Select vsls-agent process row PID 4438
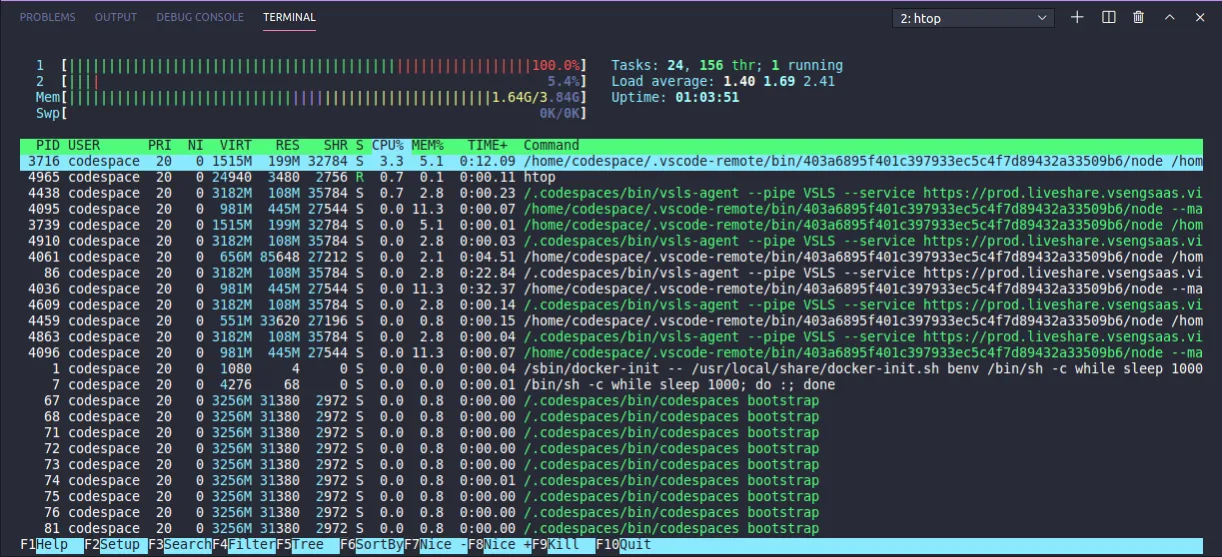 [x=611, y=193]
